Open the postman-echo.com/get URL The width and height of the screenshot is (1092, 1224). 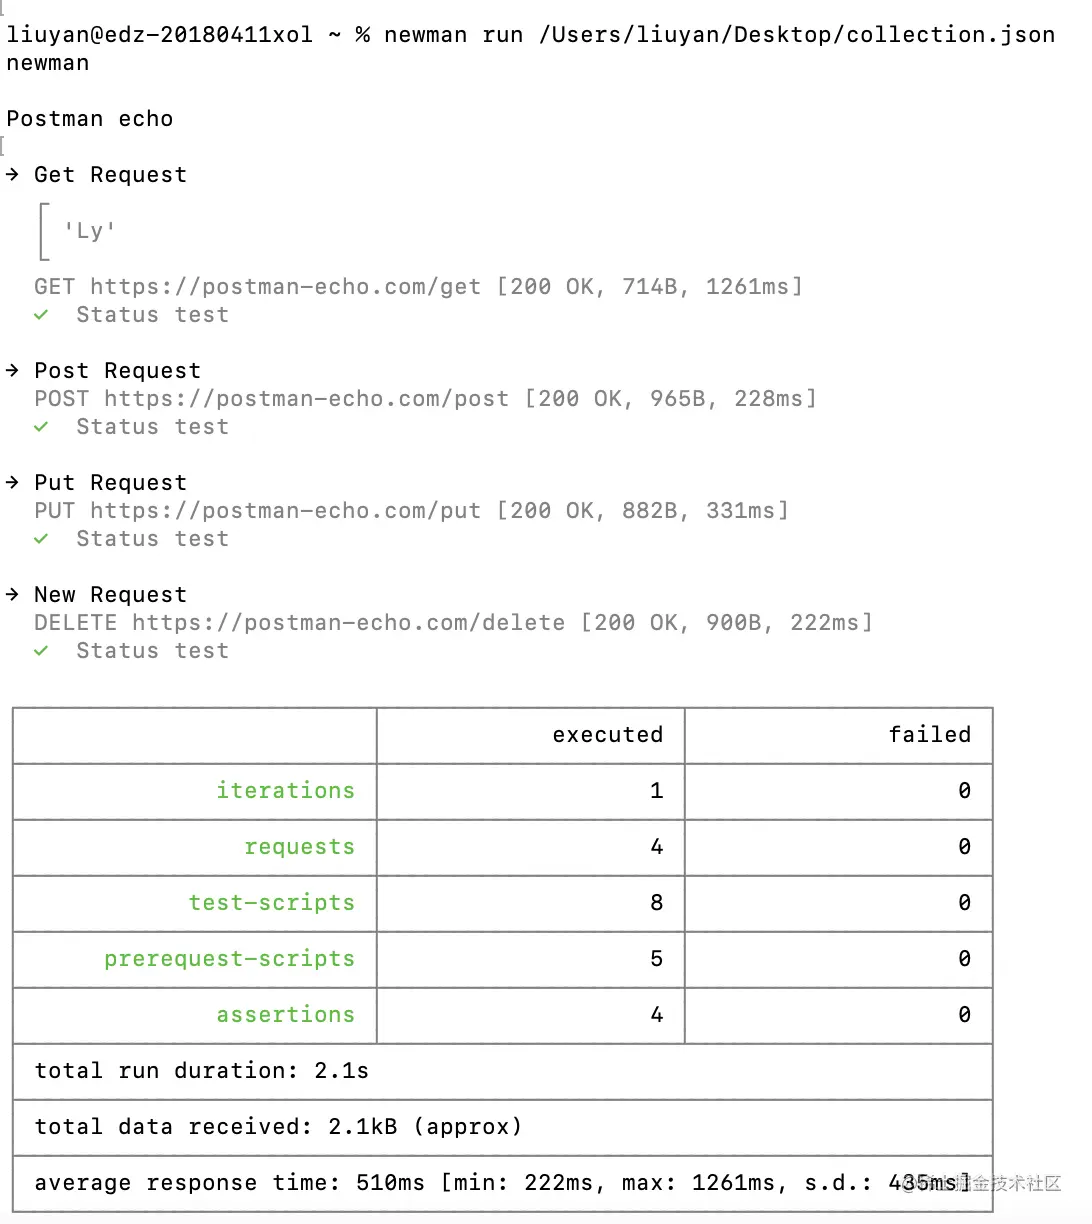[x=285, y=287]
